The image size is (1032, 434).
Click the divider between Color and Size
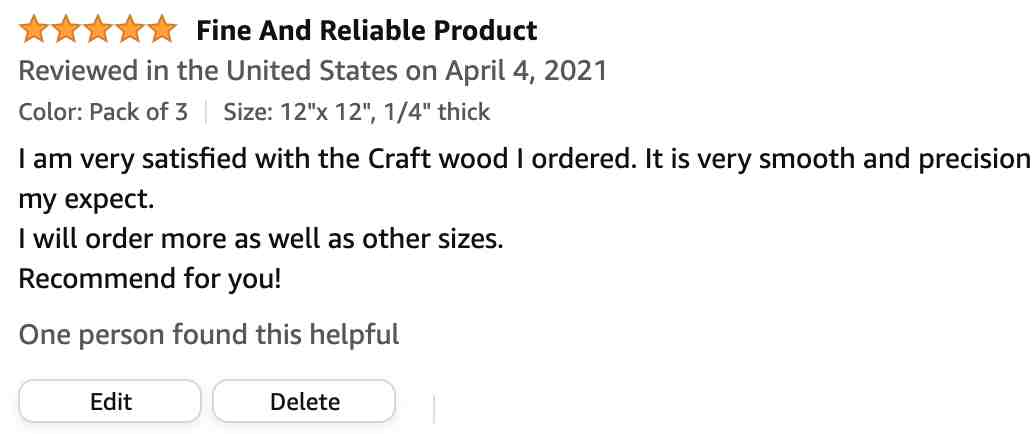206,113
